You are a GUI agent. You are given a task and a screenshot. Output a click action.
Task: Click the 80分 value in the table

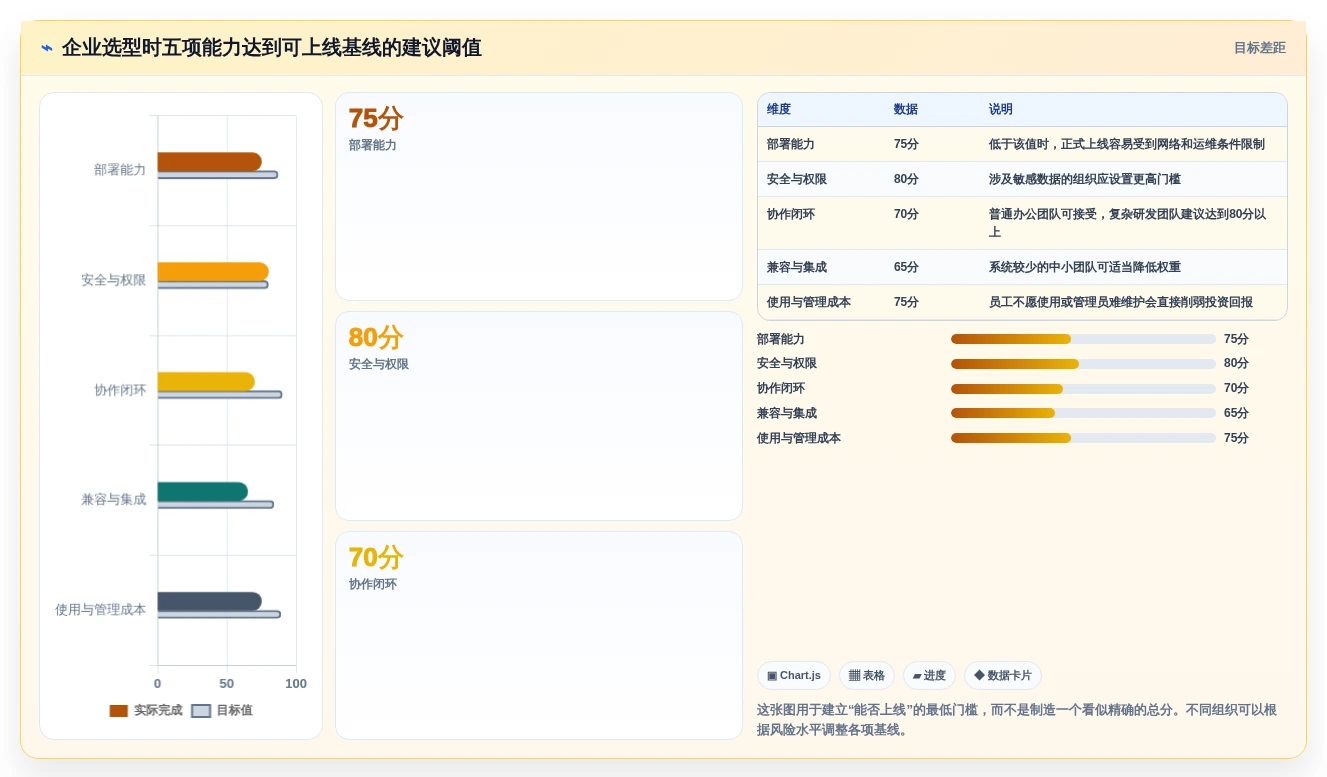click(906, 179)
